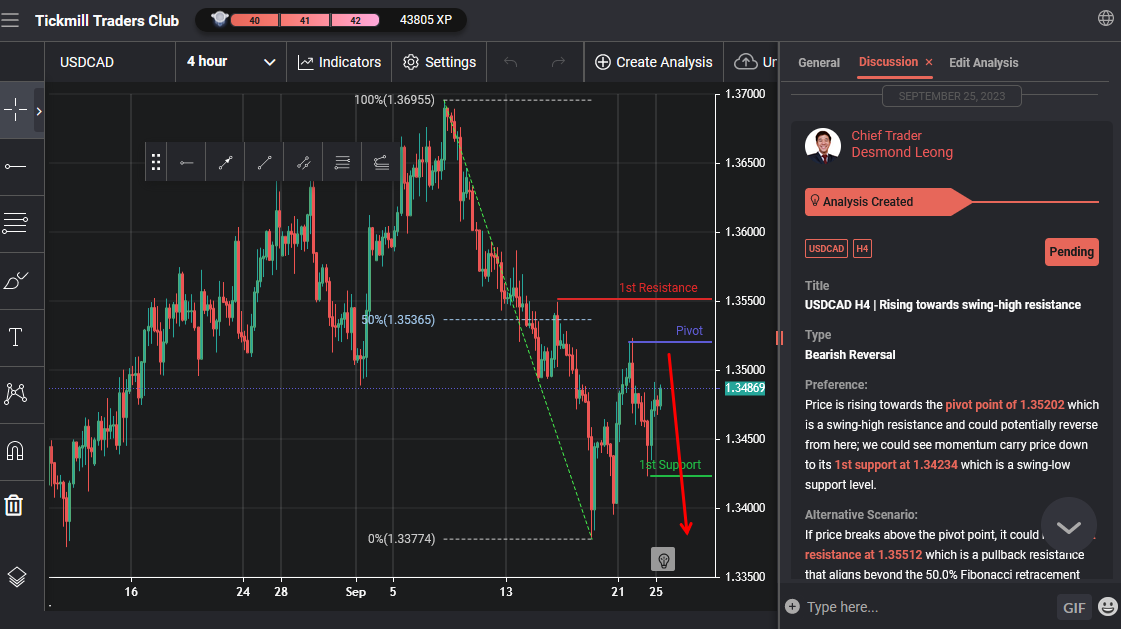The height and width of the screenshot is (629, 1121).
Task: Click the 50%(1.35365) Fibonacci label
Action: (397, 320)
